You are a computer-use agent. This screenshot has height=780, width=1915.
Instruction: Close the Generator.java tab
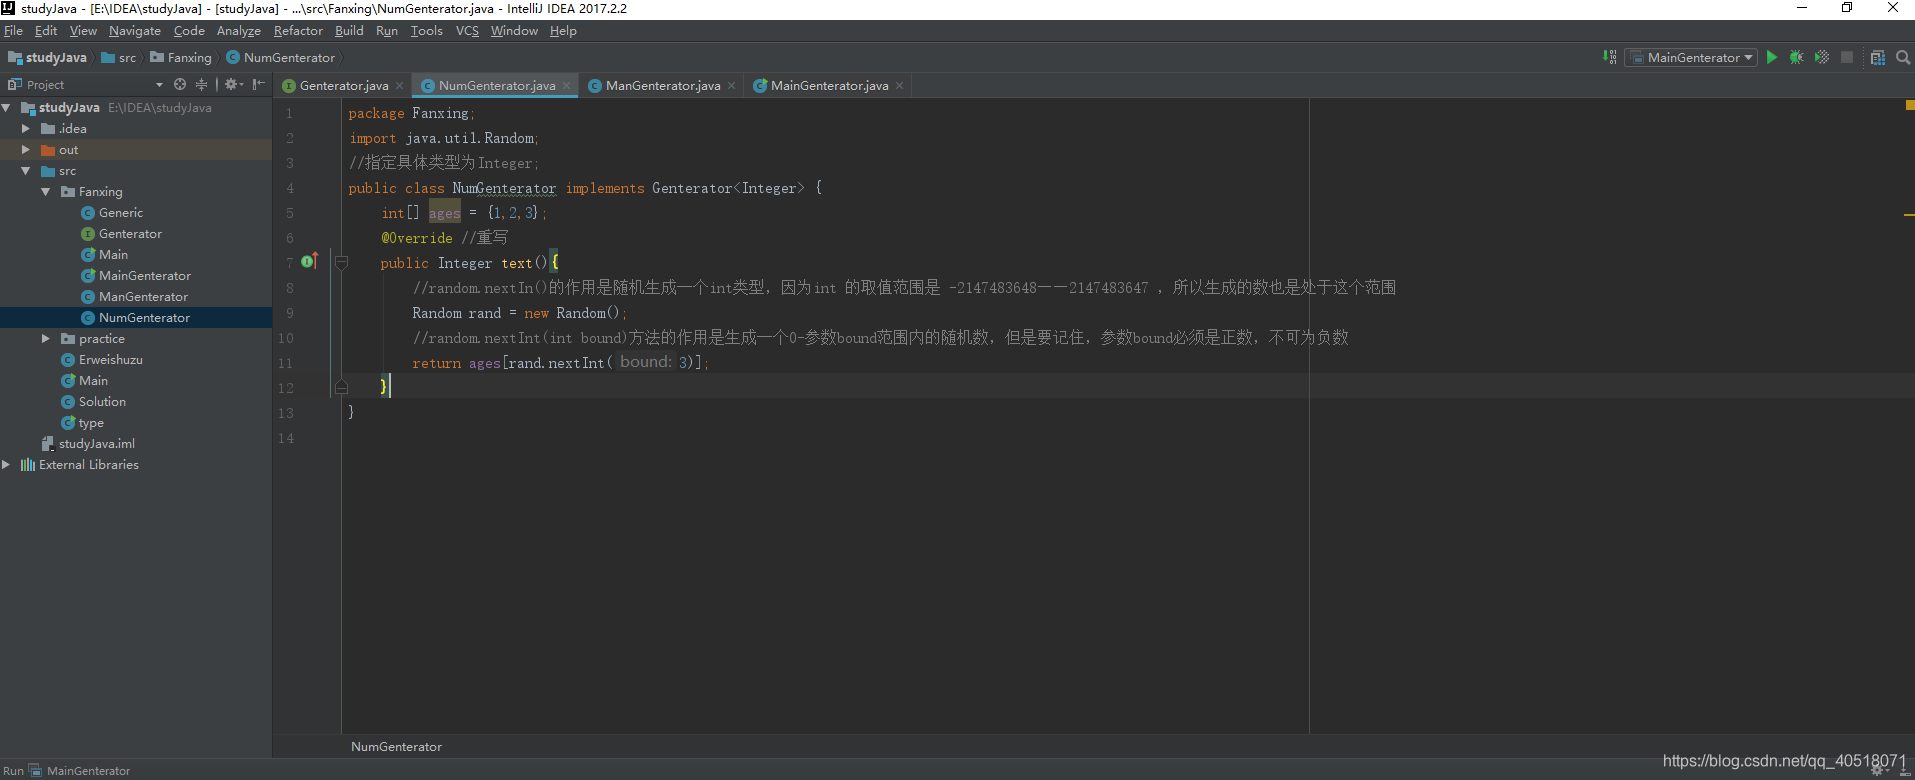399,86
